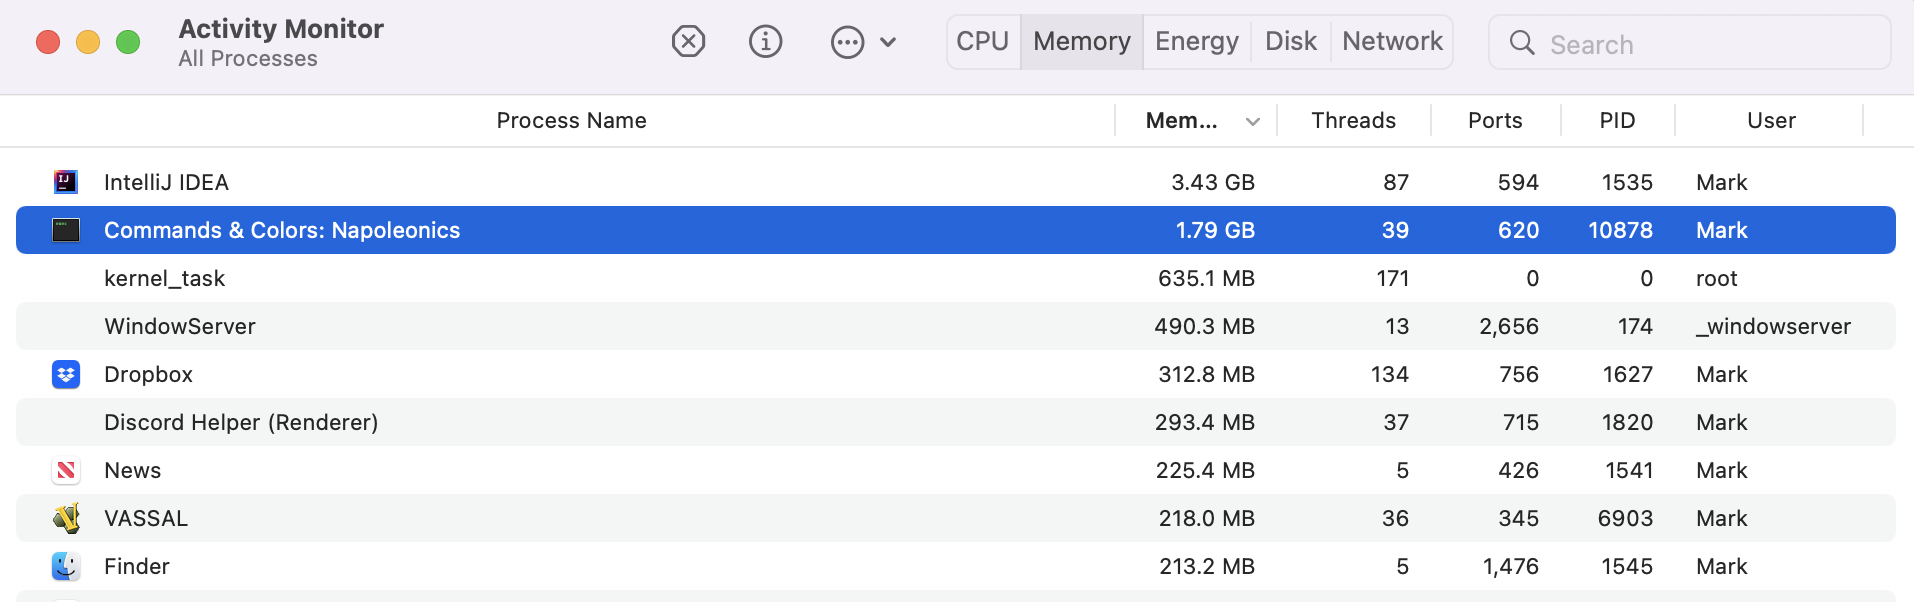Select the IntelliJ IDEA process row
This screenshot has width=1914, height=602.
[x=956, y=182]
